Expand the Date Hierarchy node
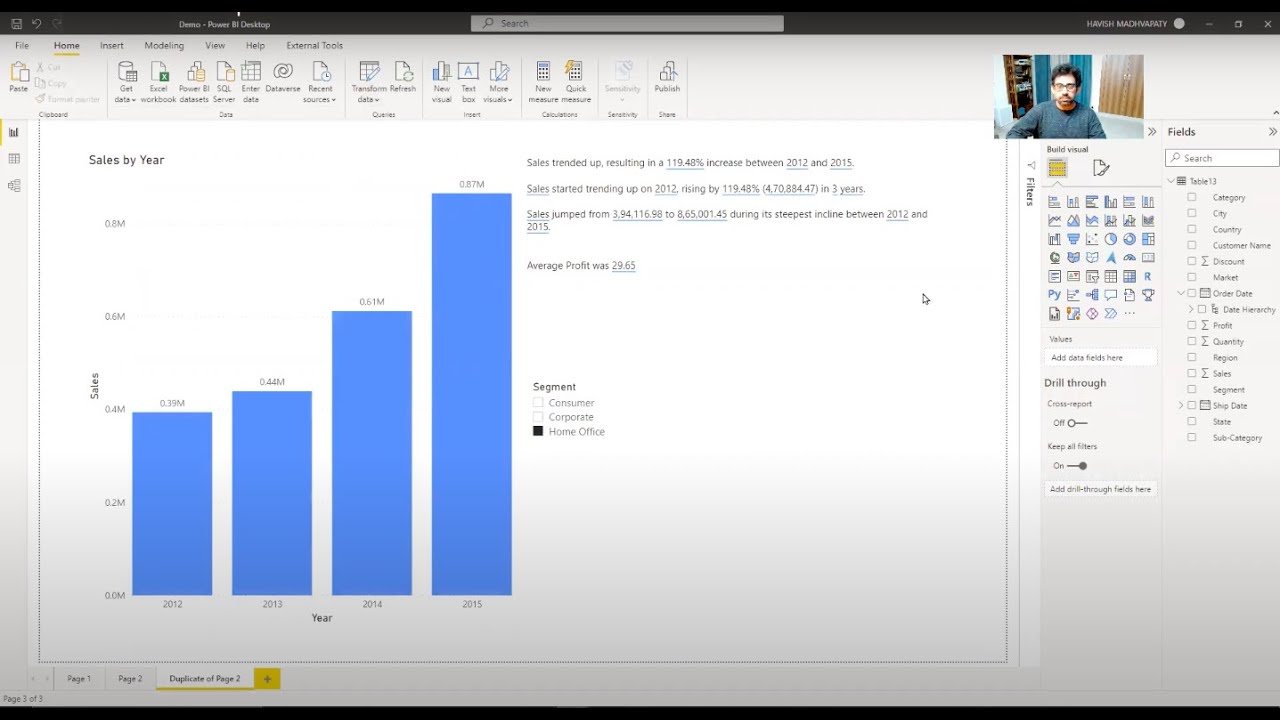The height and width of the screenshot is (720, 1280). 1191,309
